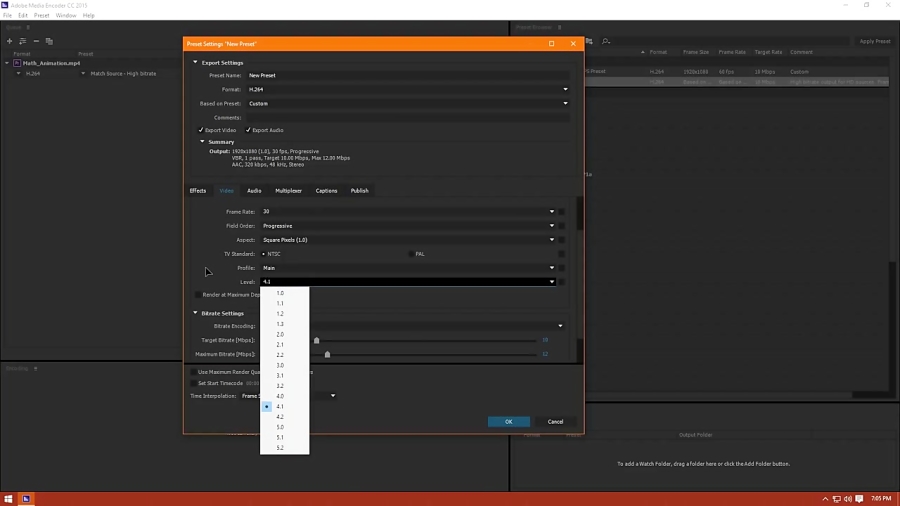
Task: Open the H.264 format dropdown in Queue
Action: [18, 73]
